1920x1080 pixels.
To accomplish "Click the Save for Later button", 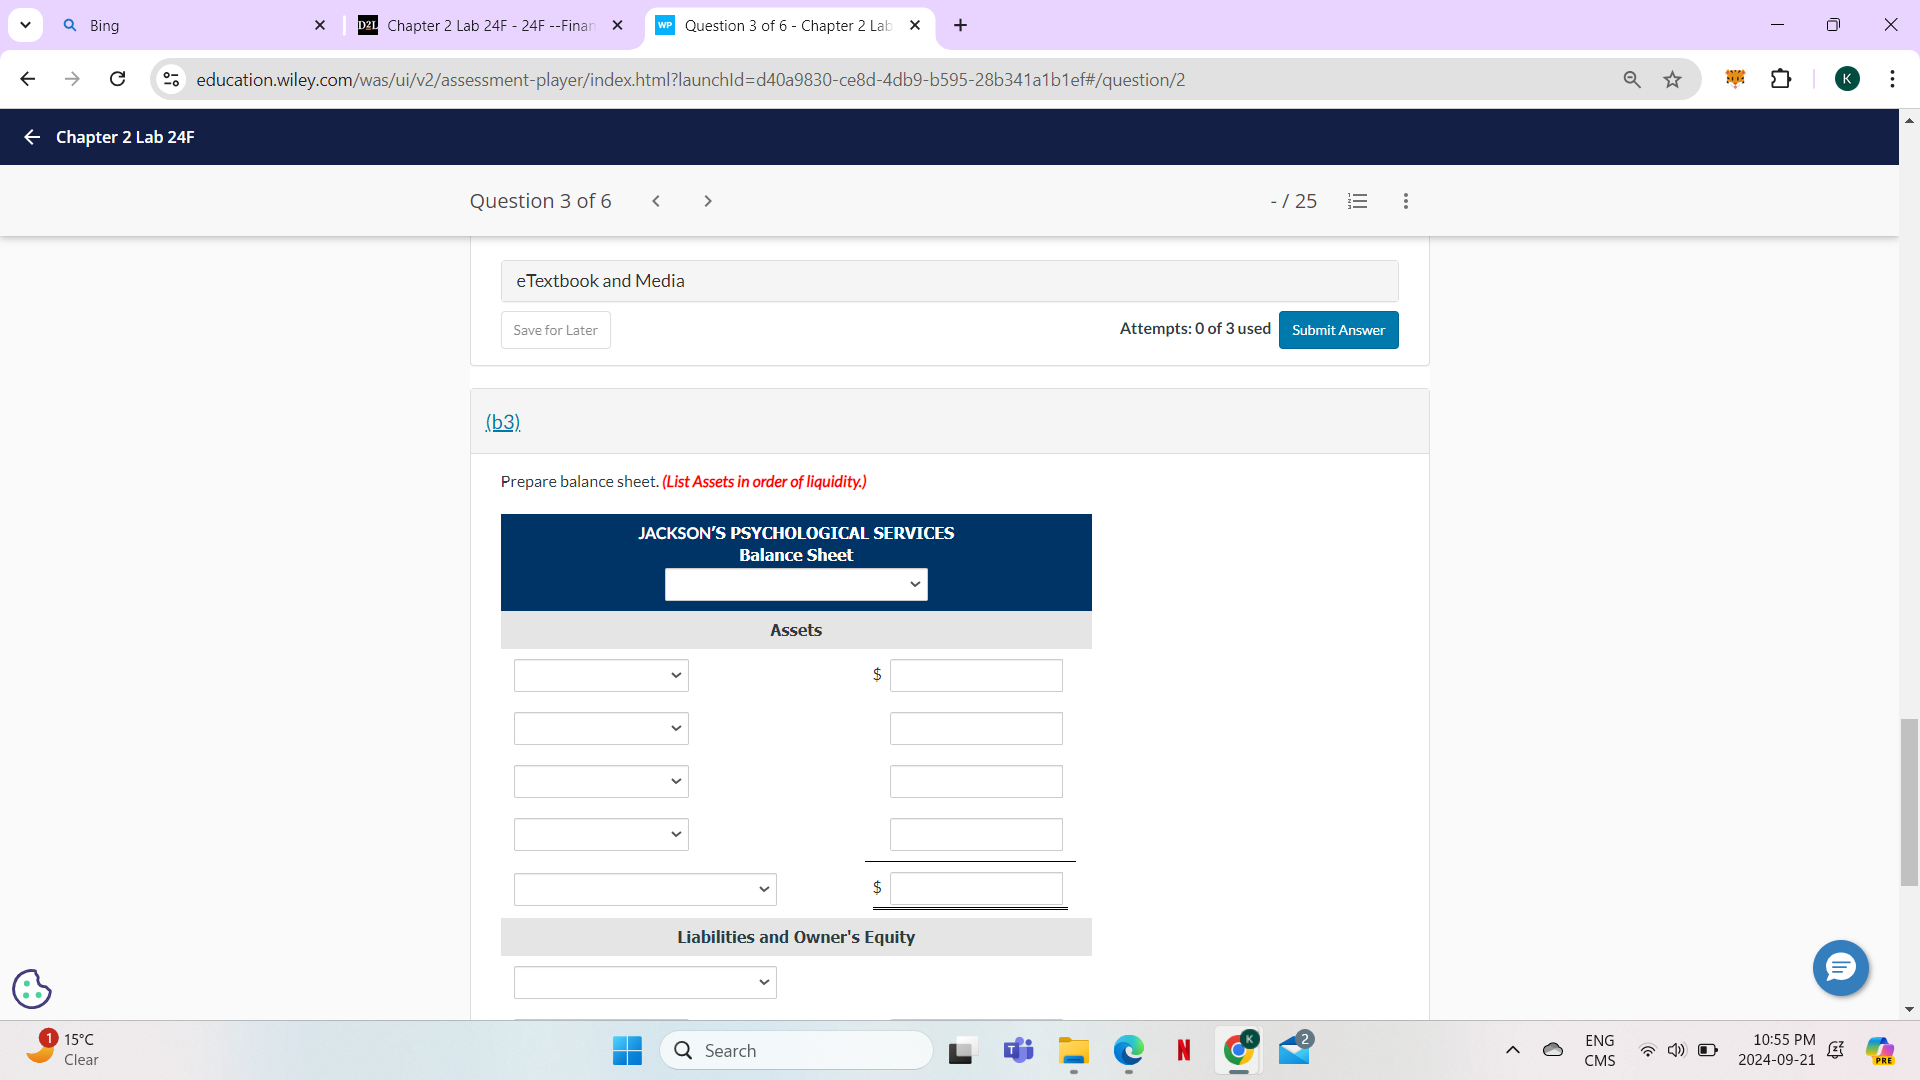I will tap(555, 329).
